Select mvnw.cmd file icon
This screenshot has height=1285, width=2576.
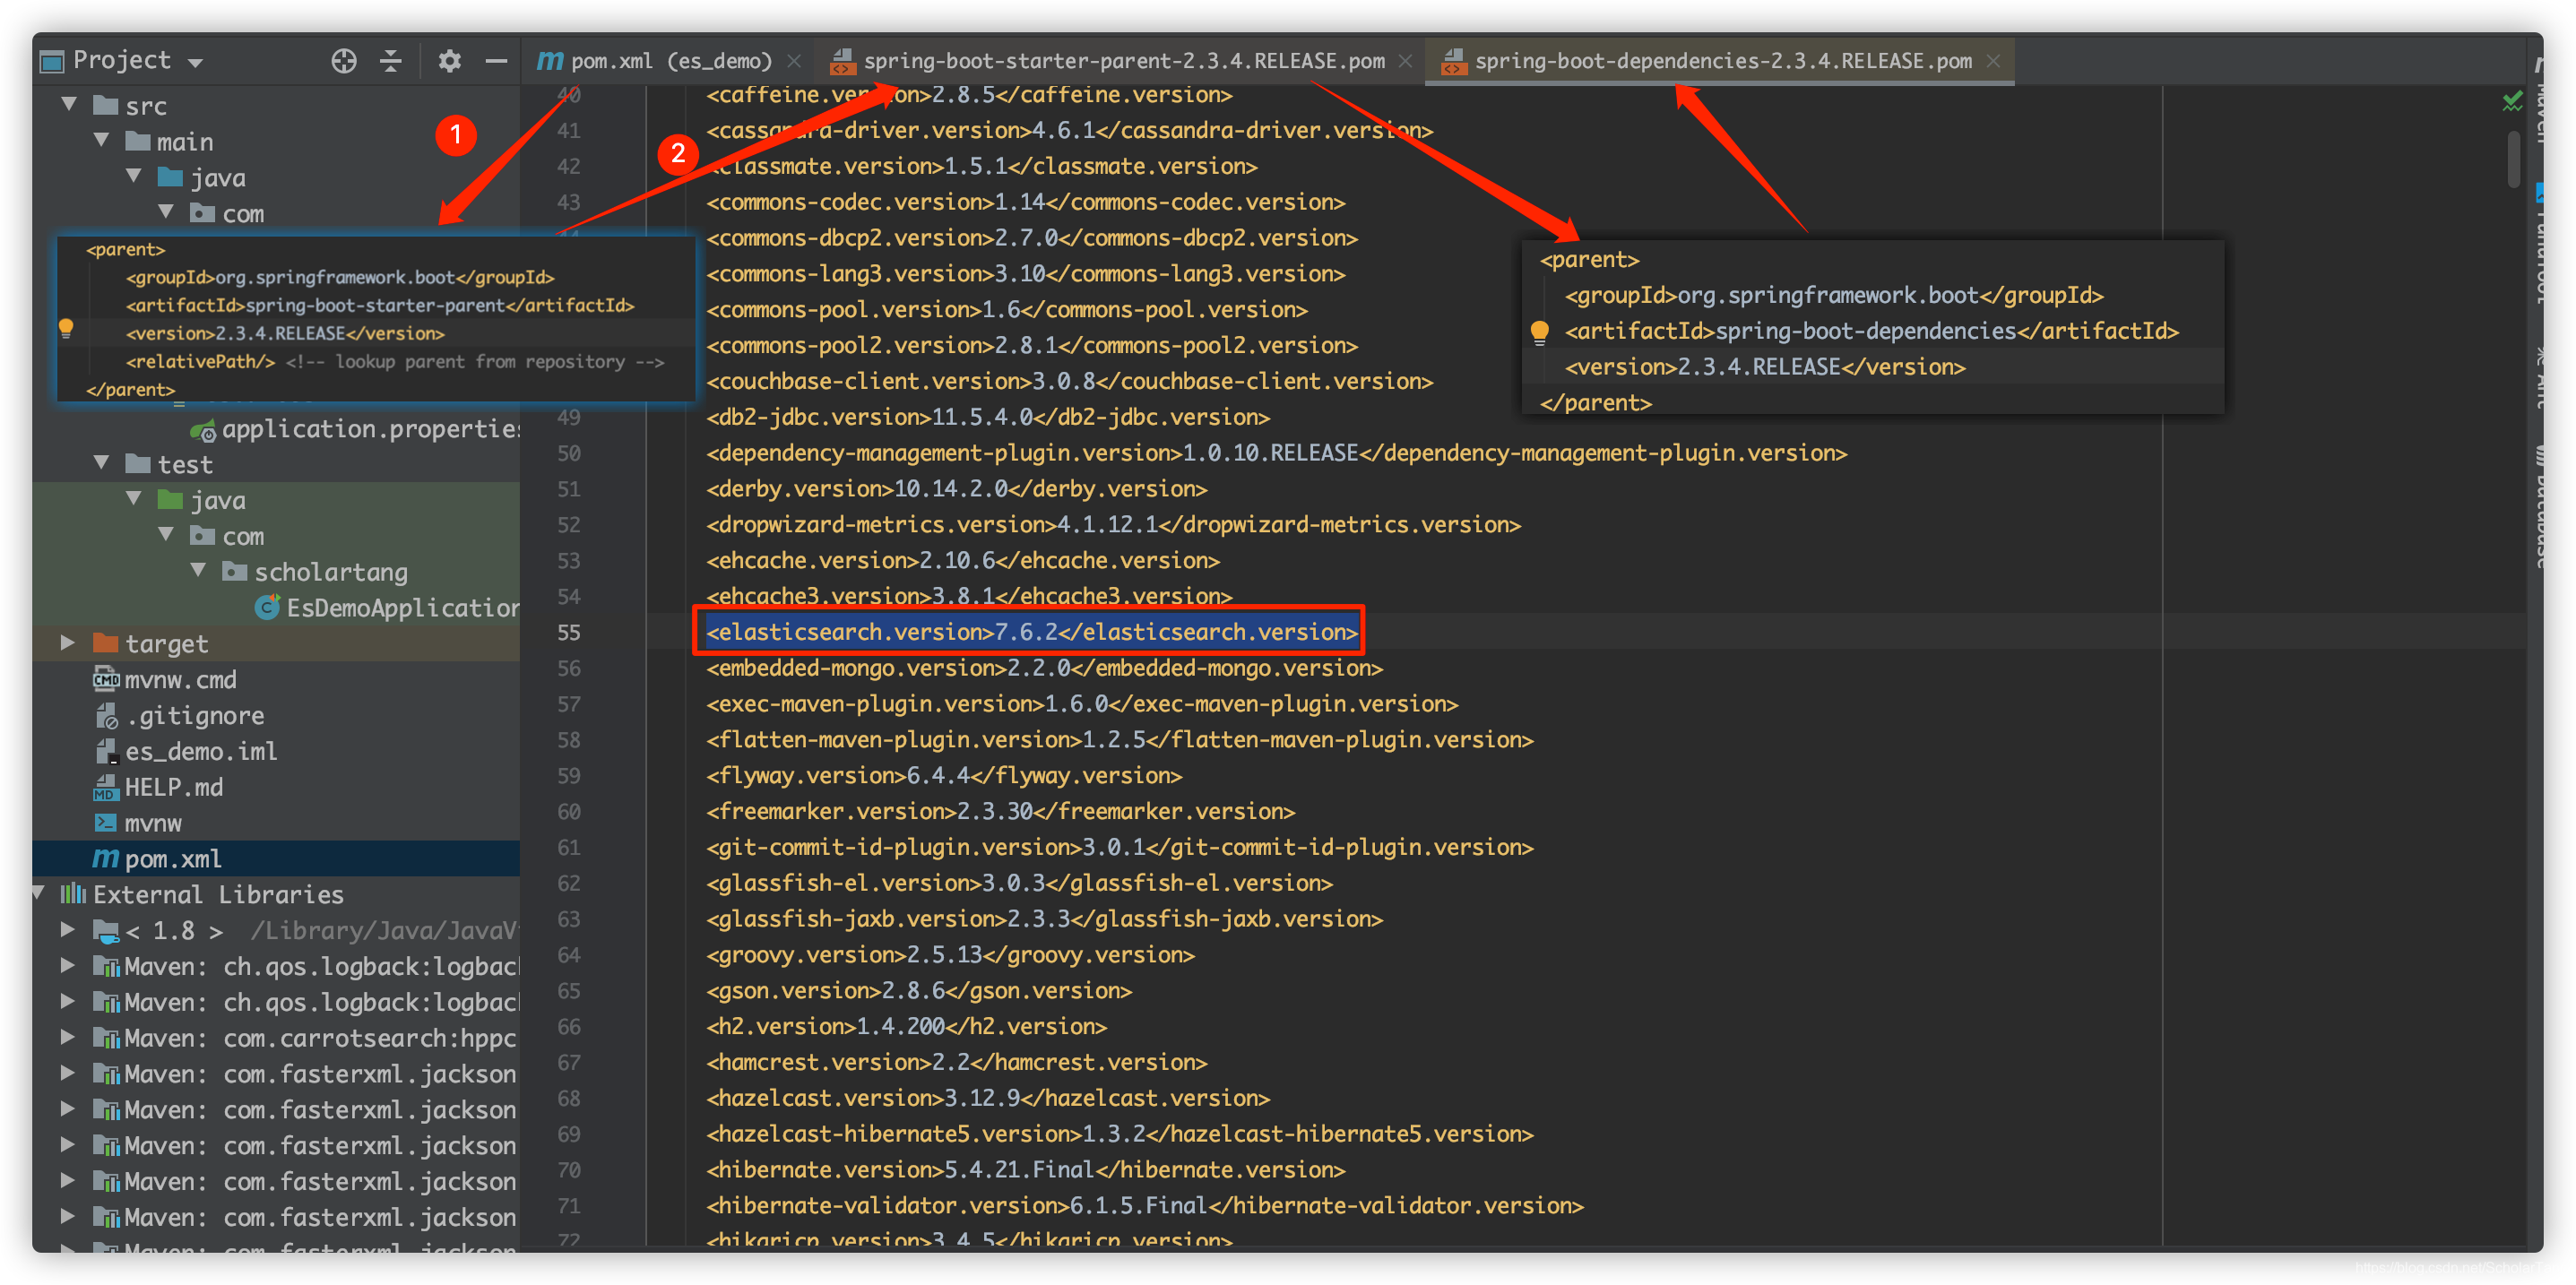tap(105, 679)
